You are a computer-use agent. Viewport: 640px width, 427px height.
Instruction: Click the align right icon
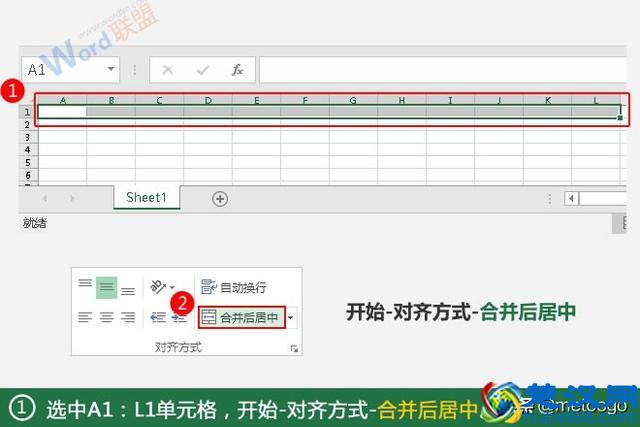tap(128, 317)
